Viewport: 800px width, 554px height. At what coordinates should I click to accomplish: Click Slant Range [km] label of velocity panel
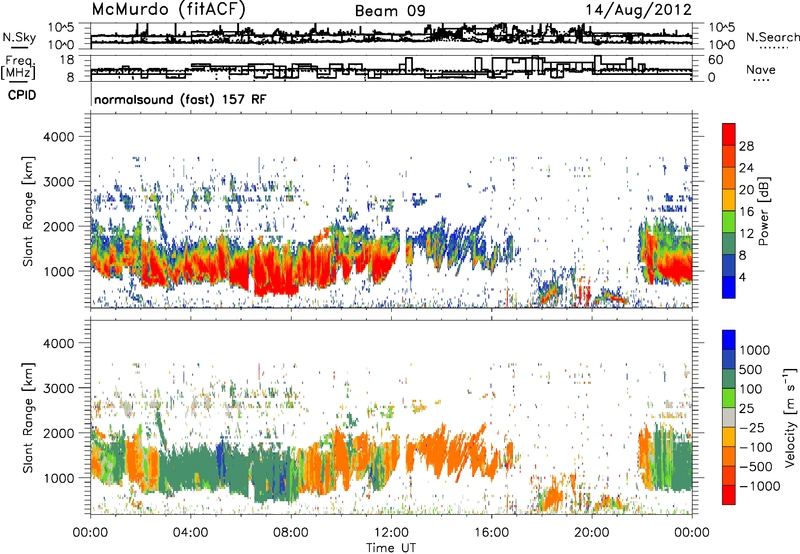pyautogui.click(x=28, y=418)
